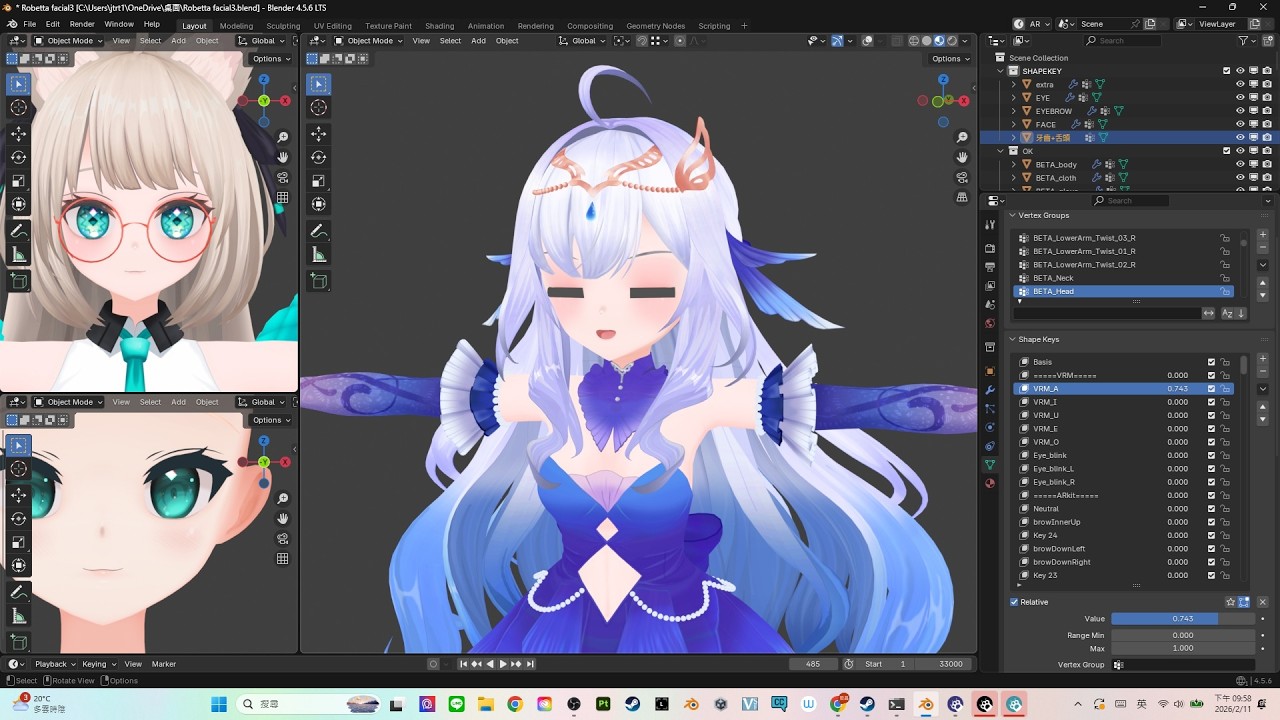Click the pan hand icon in main viewport
The height and width of the screenshot is (720, 1280).
click(x=963, y=157)
